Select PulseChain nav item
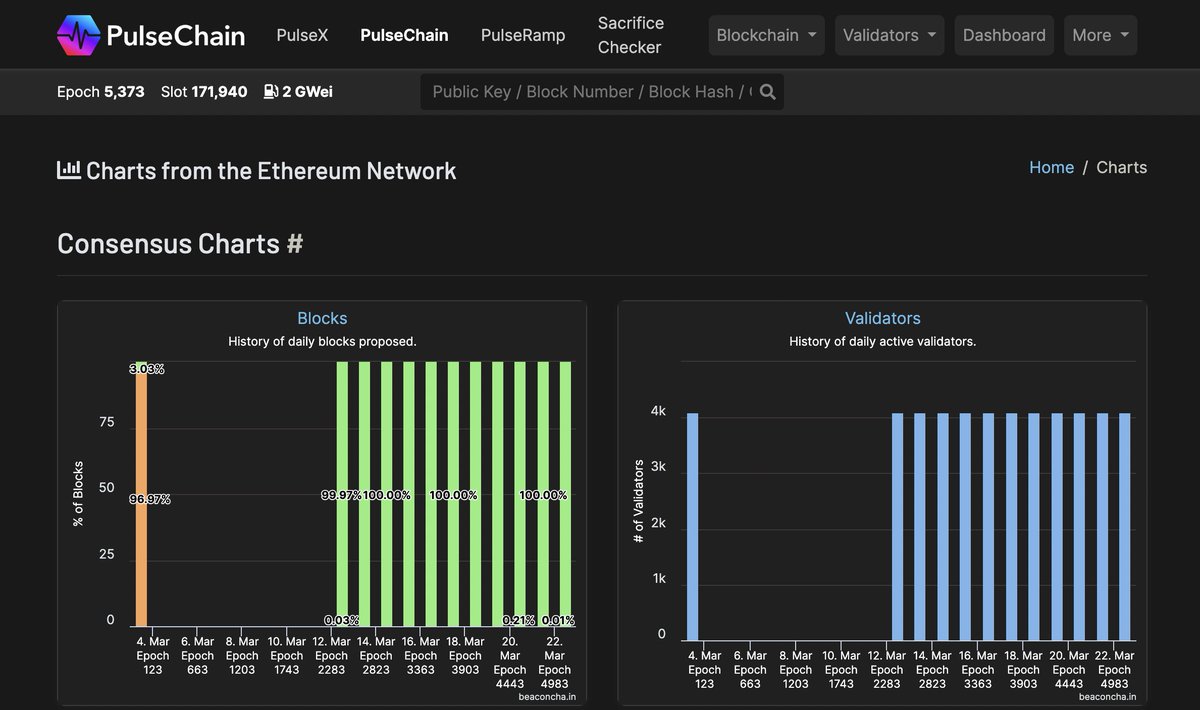The width and height of the screenshot is (1200, 710). 404,35
